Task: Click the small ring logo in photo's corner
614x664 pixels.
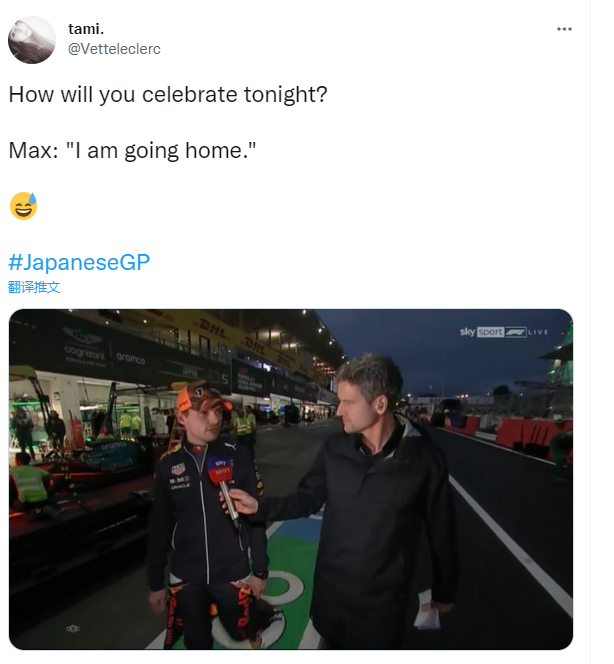Action: pyautogui.click(x=73, y=629)
